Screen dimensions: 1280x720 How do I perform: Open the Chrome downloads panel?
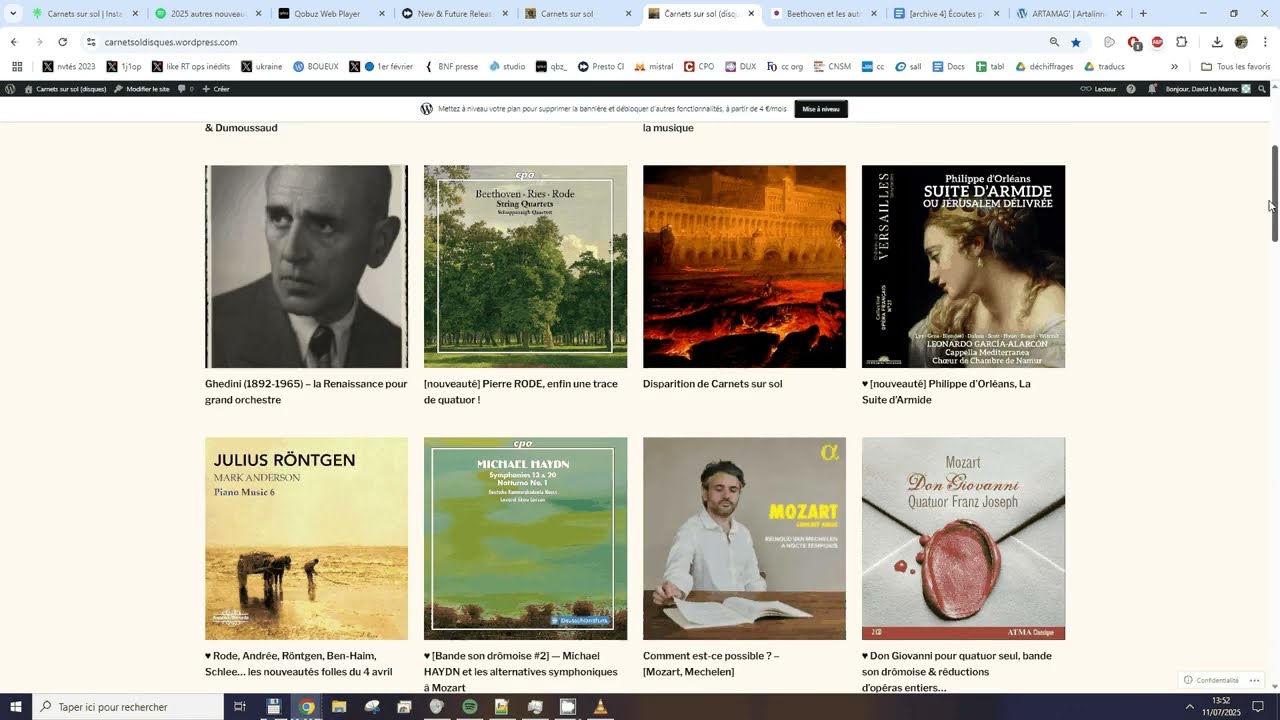pyautogui.click(x=1217, y=42)
